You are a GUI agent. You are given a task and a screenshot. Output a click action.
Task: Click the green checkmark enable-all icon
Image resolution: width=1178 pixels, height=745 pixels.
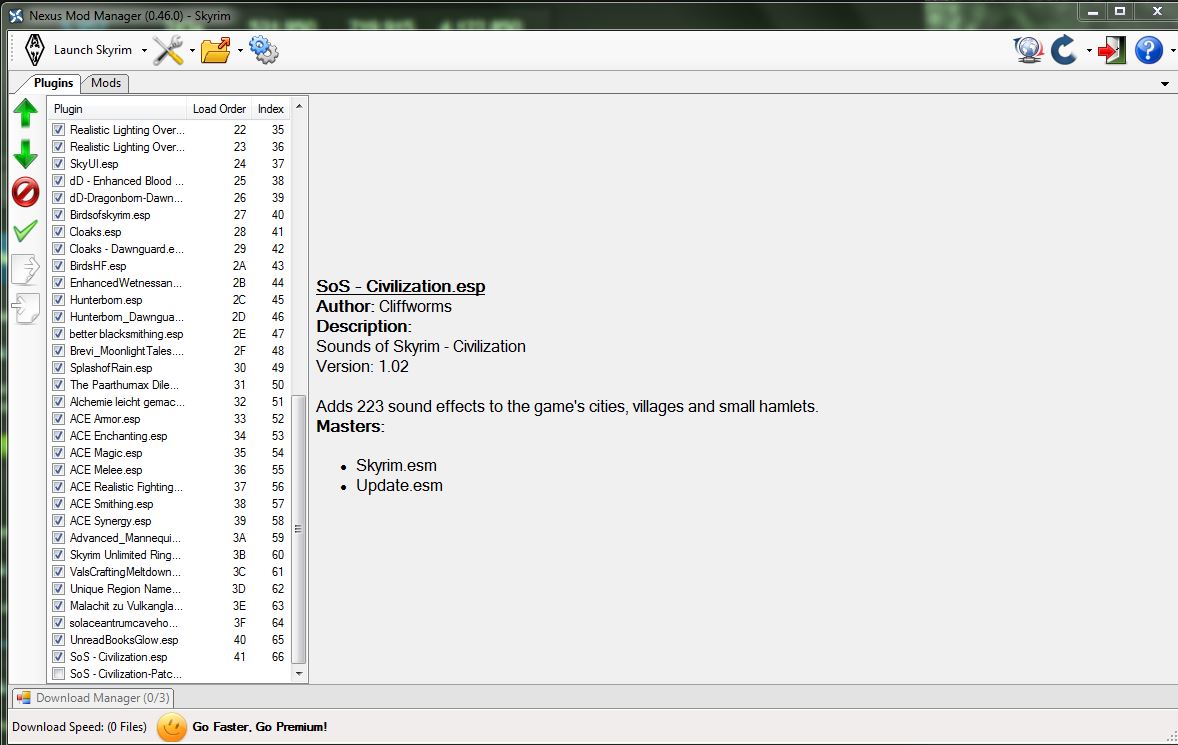click(25, 232)
